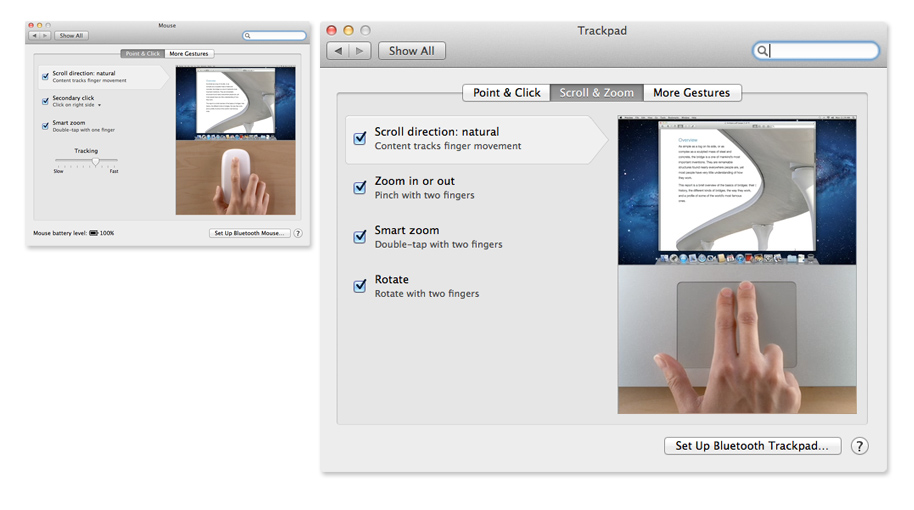
Task: Click 'Mouse battery level:' label
Action: pos(60,233)
